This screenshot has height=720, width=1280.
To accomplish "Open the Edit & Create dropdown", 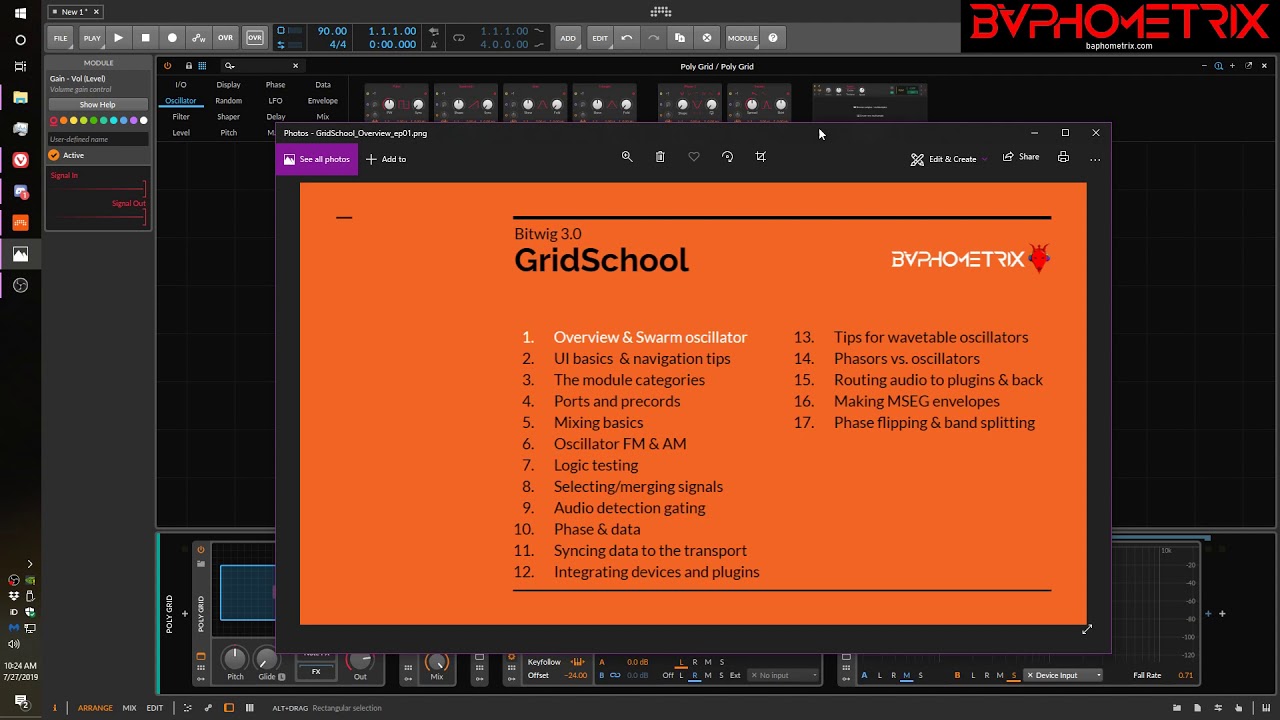I will [x=948, y=159].
